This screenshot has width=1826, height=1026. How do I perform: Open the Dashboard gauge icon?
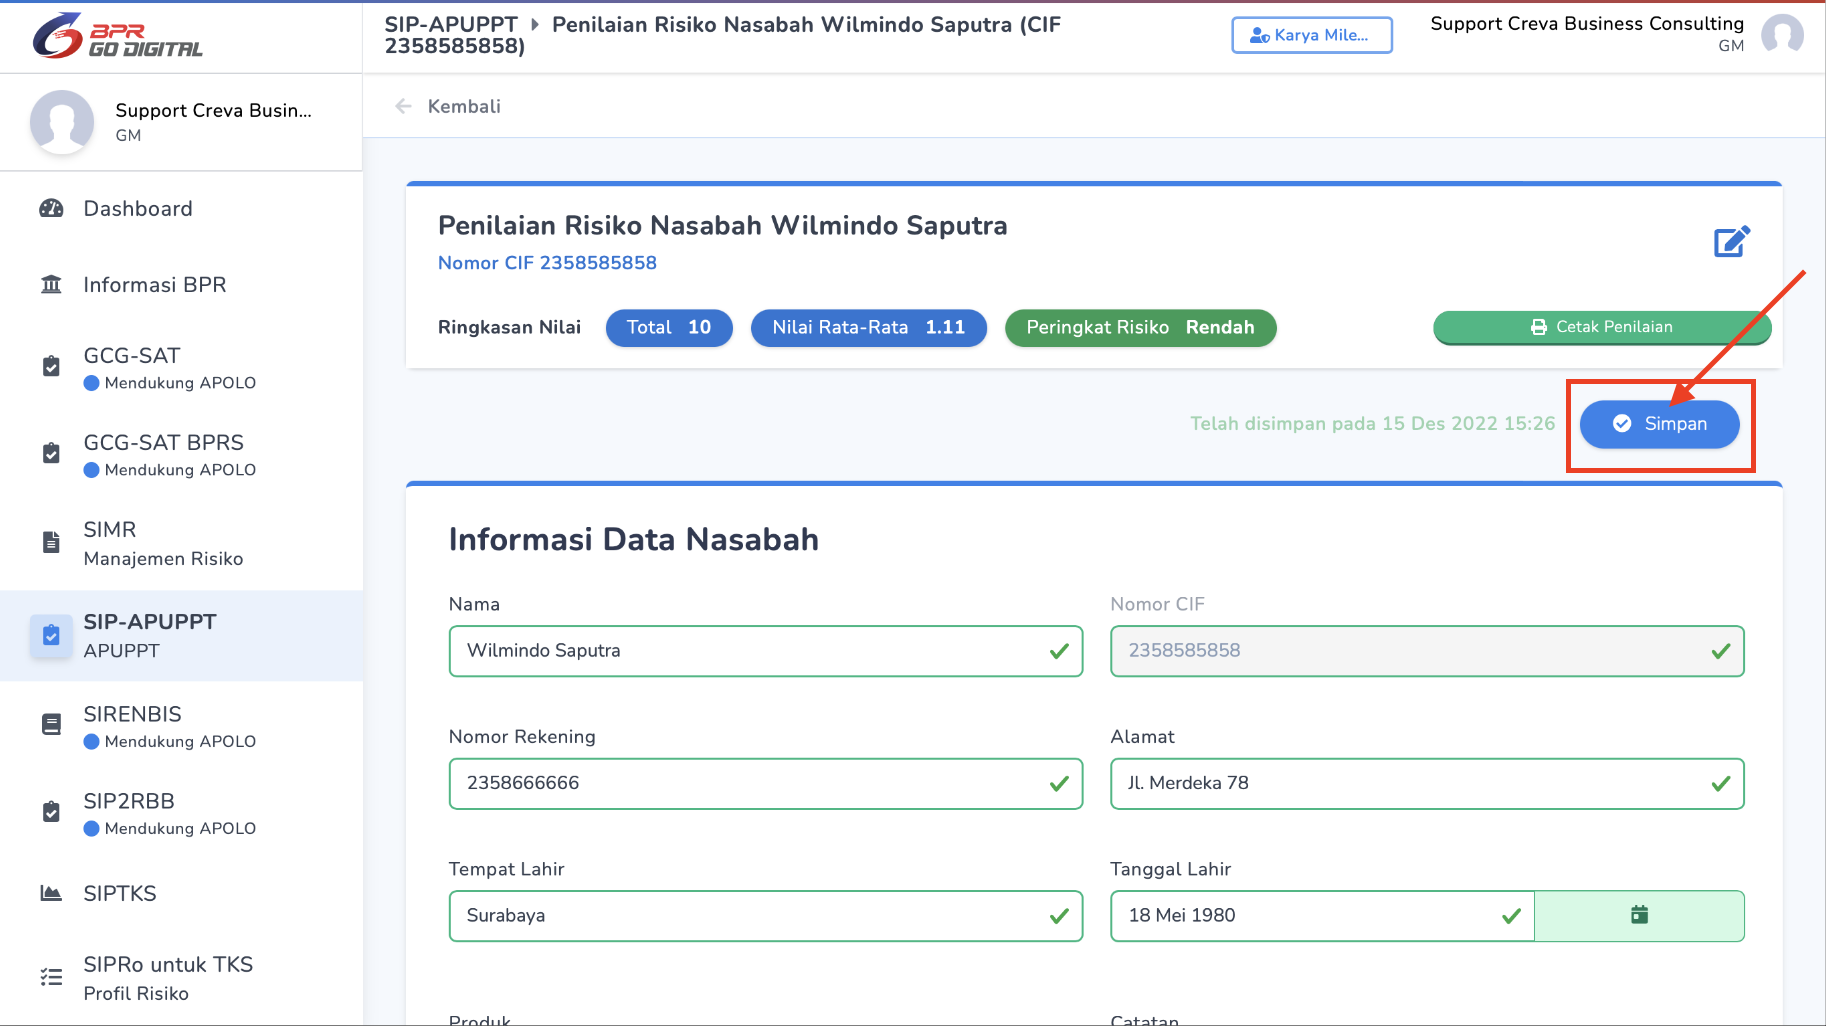(51, 208)
